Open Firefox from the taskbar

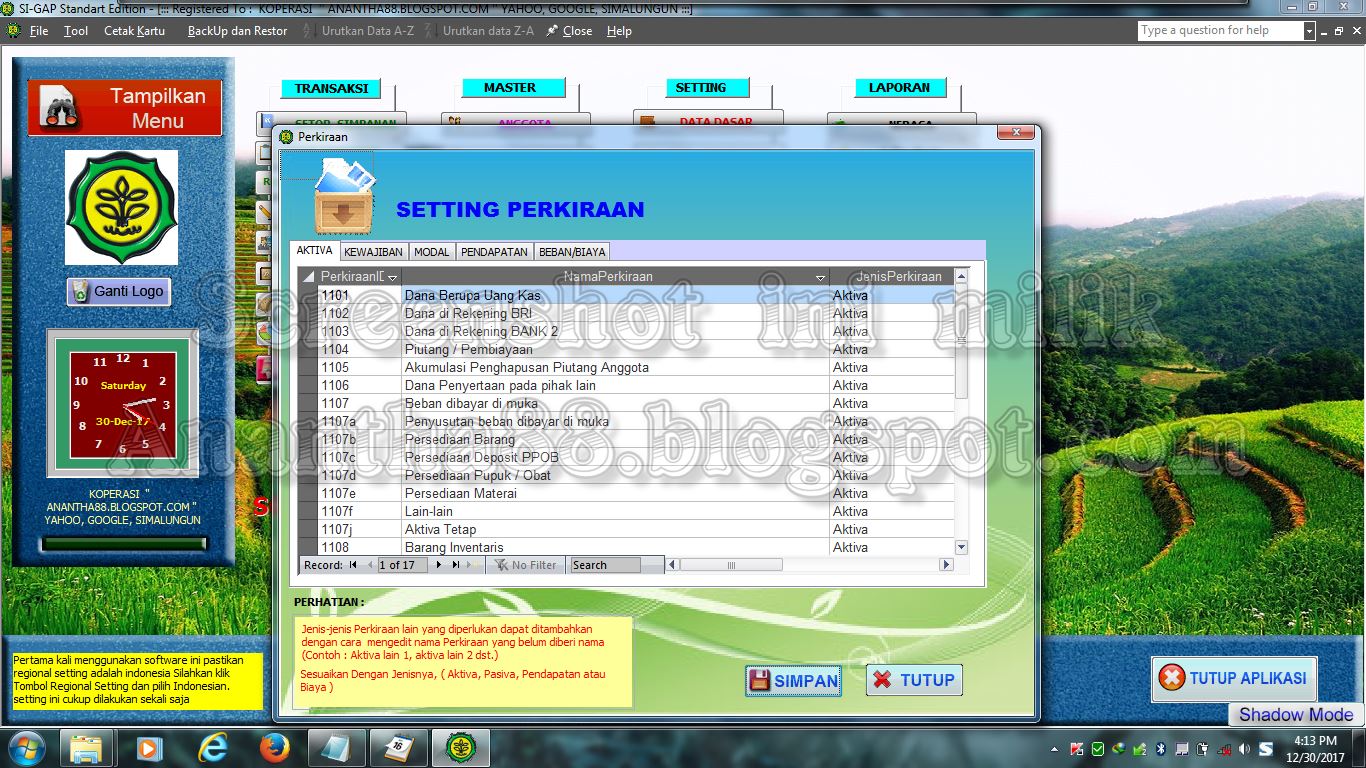pyautogui.click(x=274, y=748)
